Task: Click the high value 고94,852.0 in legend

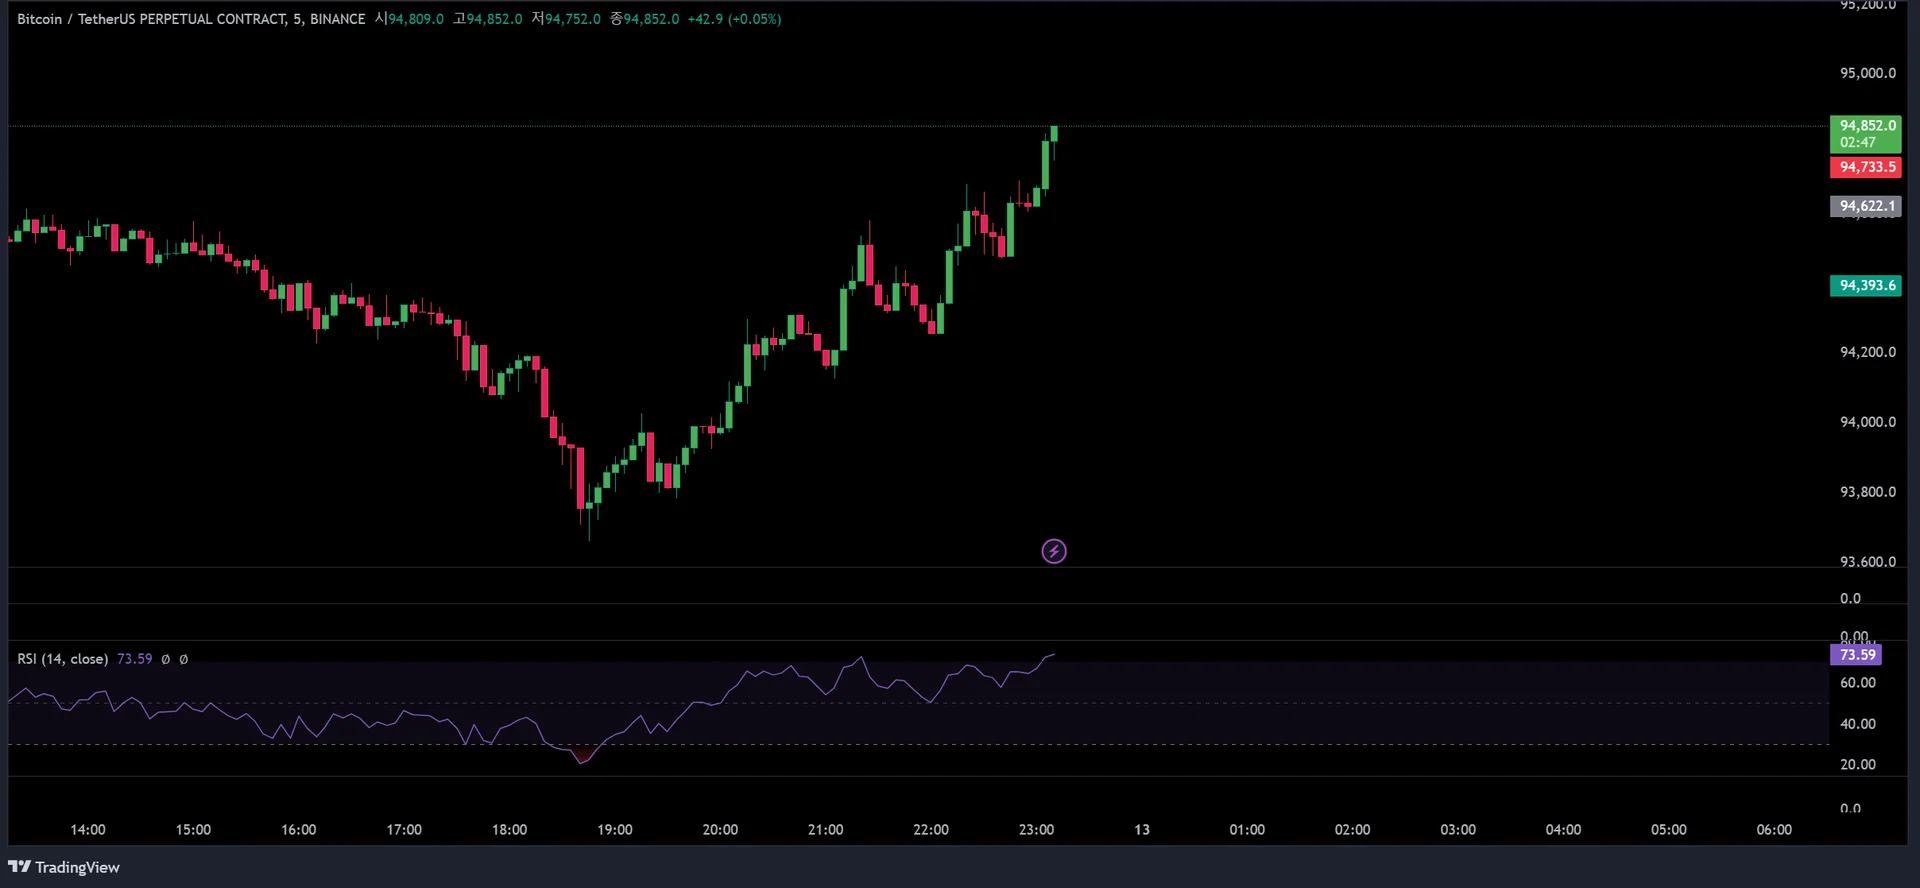Action: pos(488,19)
